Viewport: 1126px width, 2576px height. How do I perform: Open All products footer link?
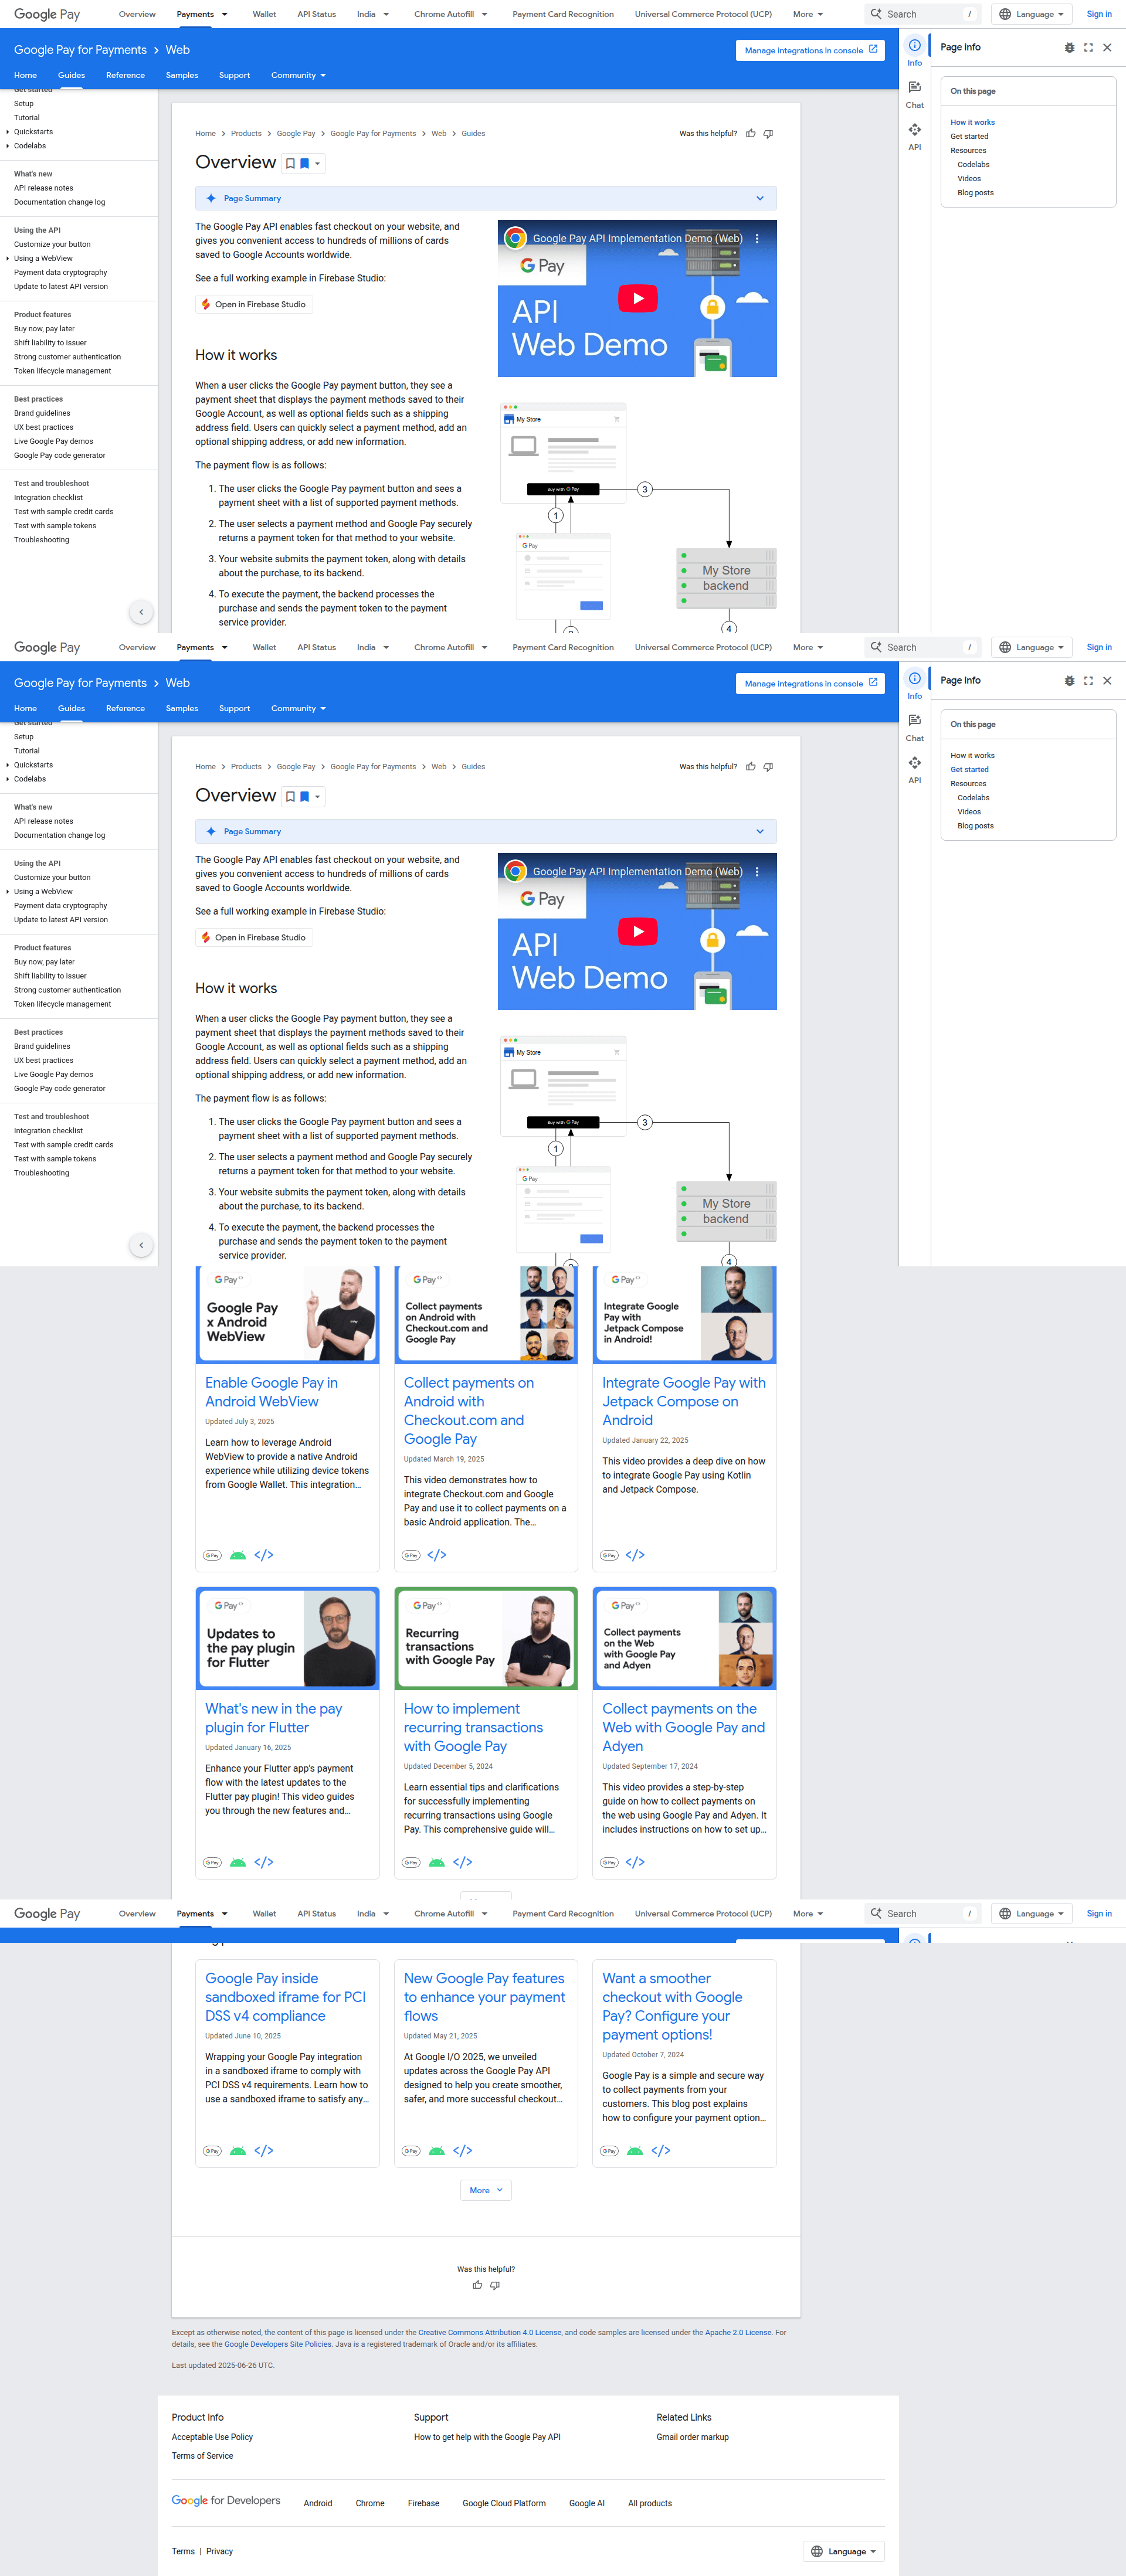coord(650,2503)
